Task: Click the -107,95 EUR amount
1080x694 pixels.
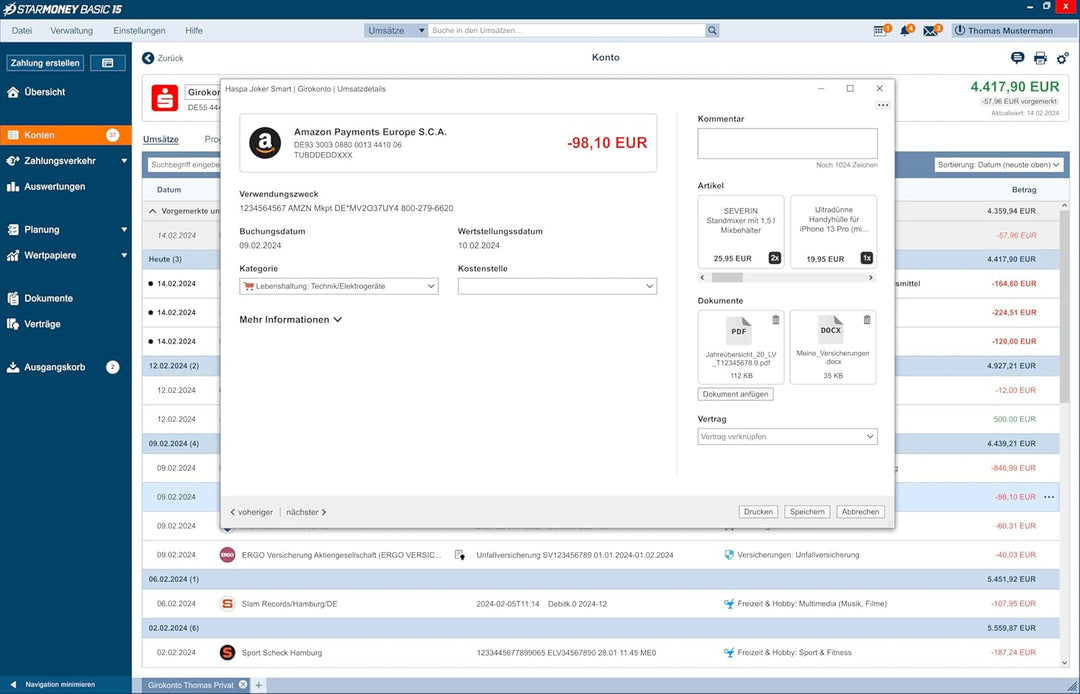Action: coord(1015,604)
